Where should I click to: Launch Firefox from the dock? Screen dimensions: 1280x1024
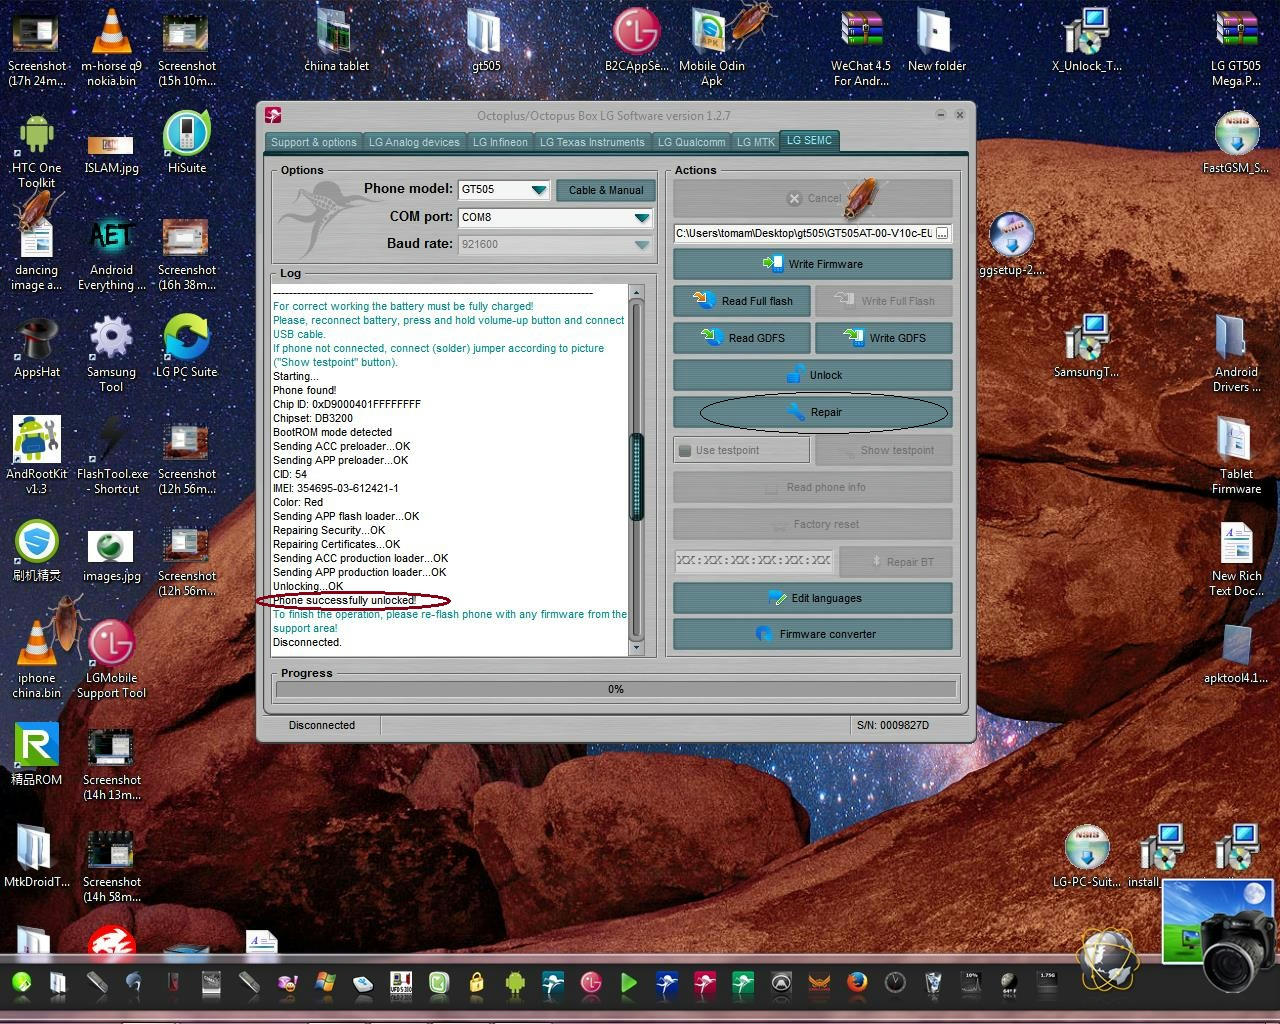pos(857,983)
